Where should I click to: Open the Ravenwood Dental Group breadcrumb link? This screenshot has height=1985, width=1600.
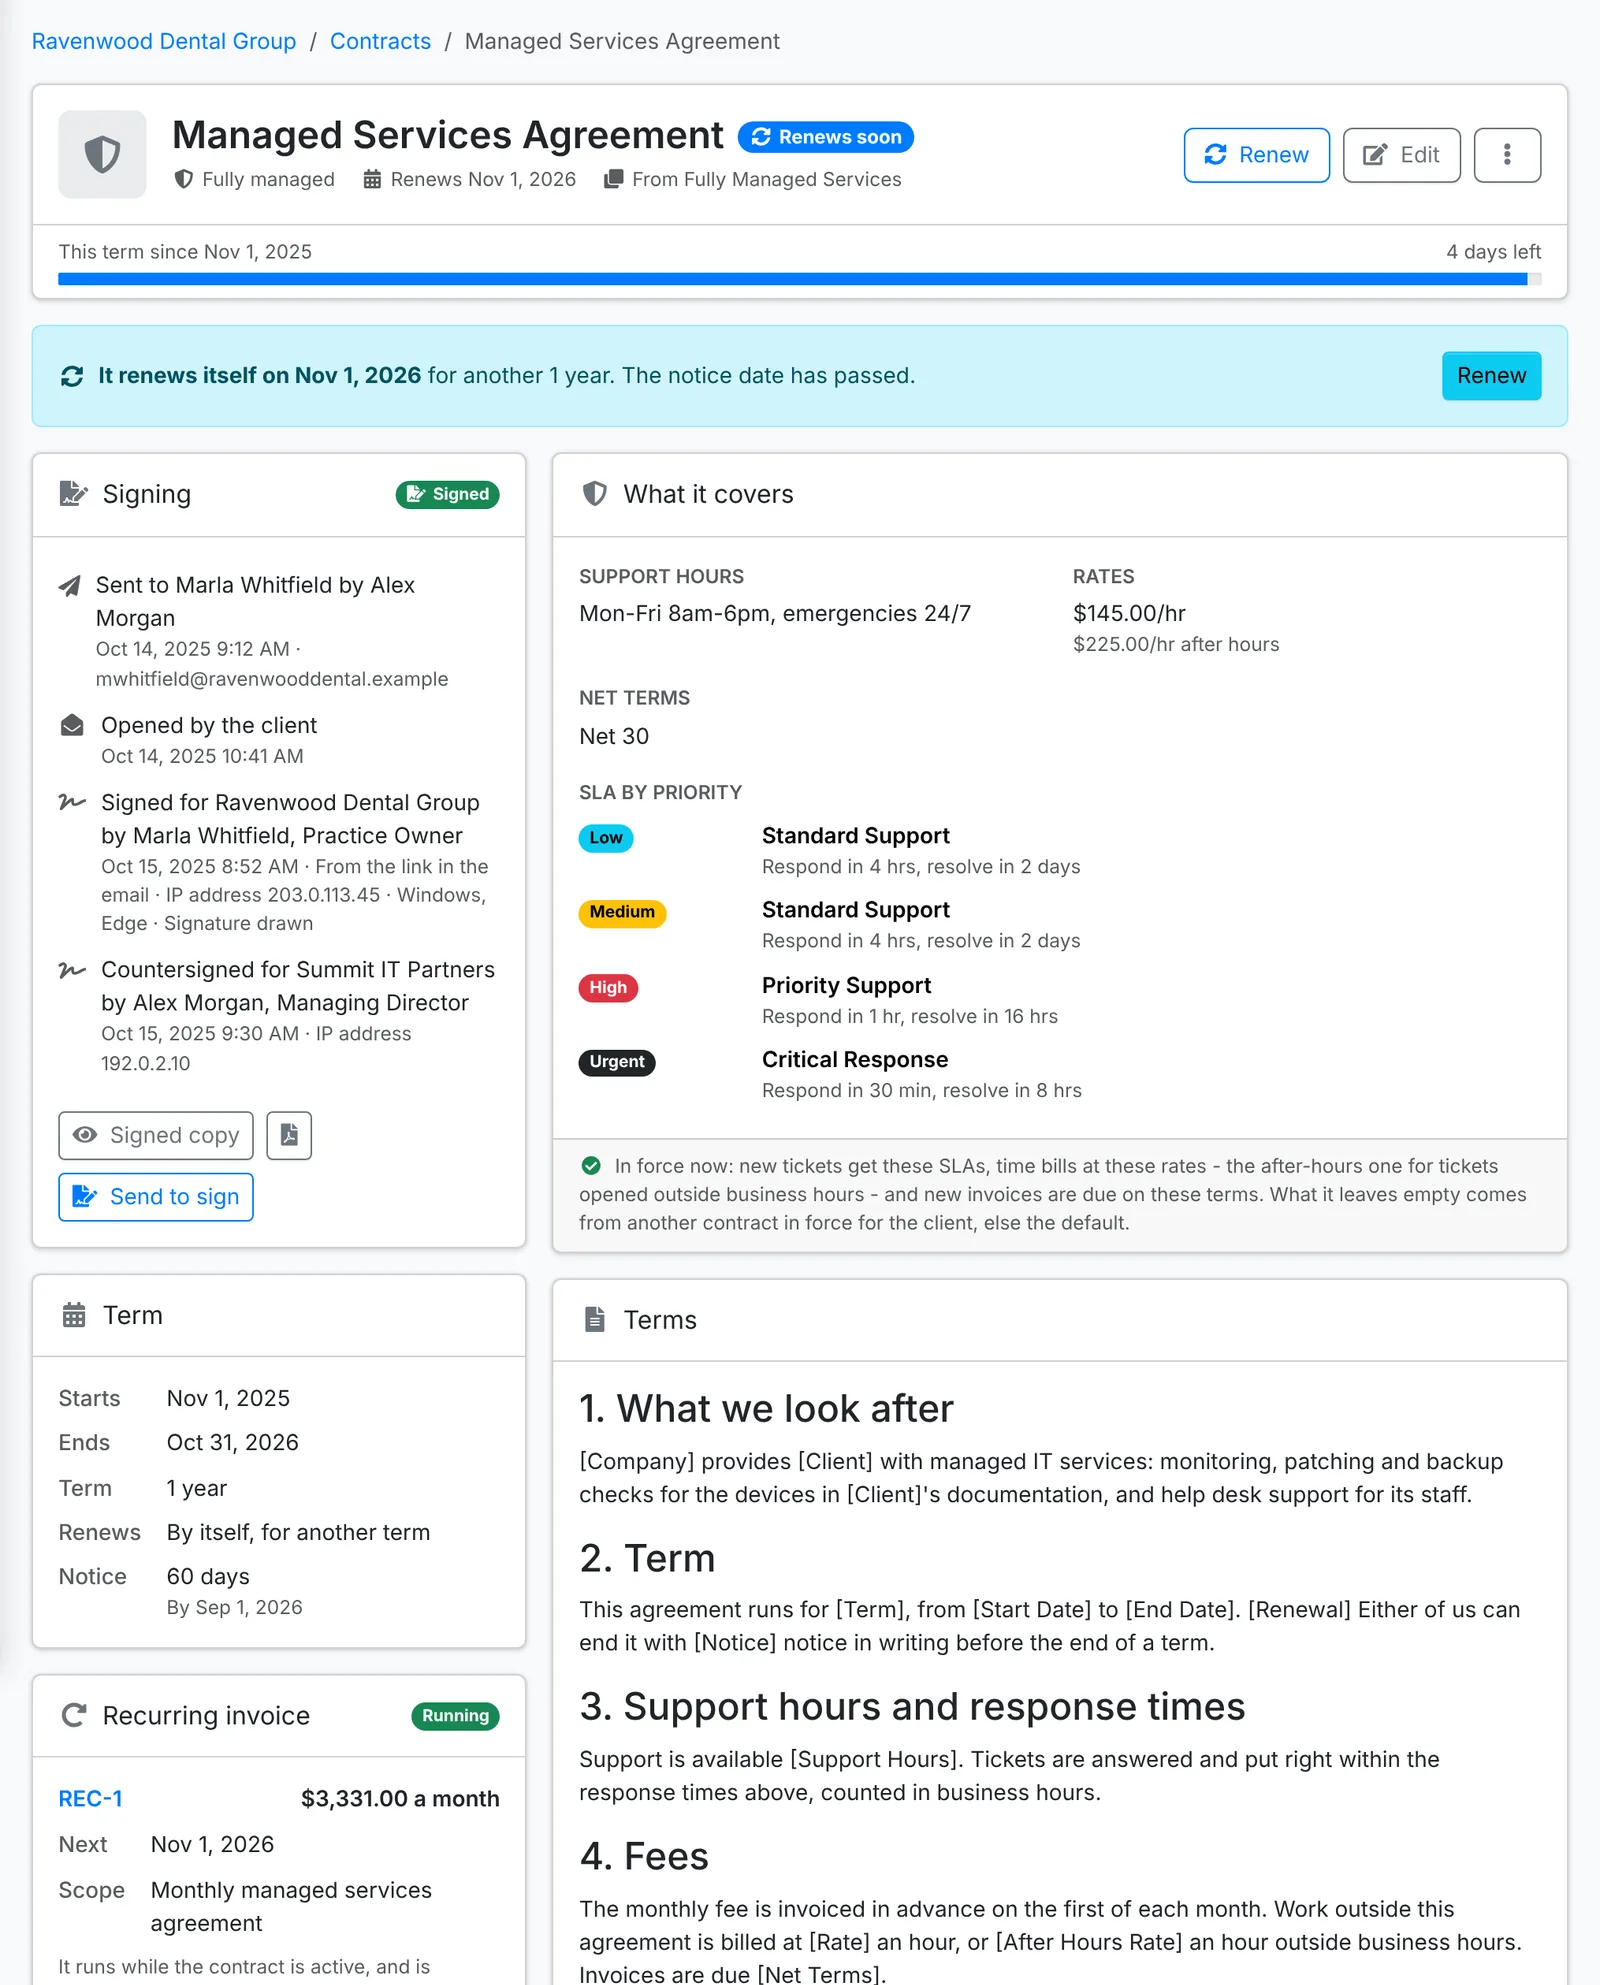(x=164, y=41)
